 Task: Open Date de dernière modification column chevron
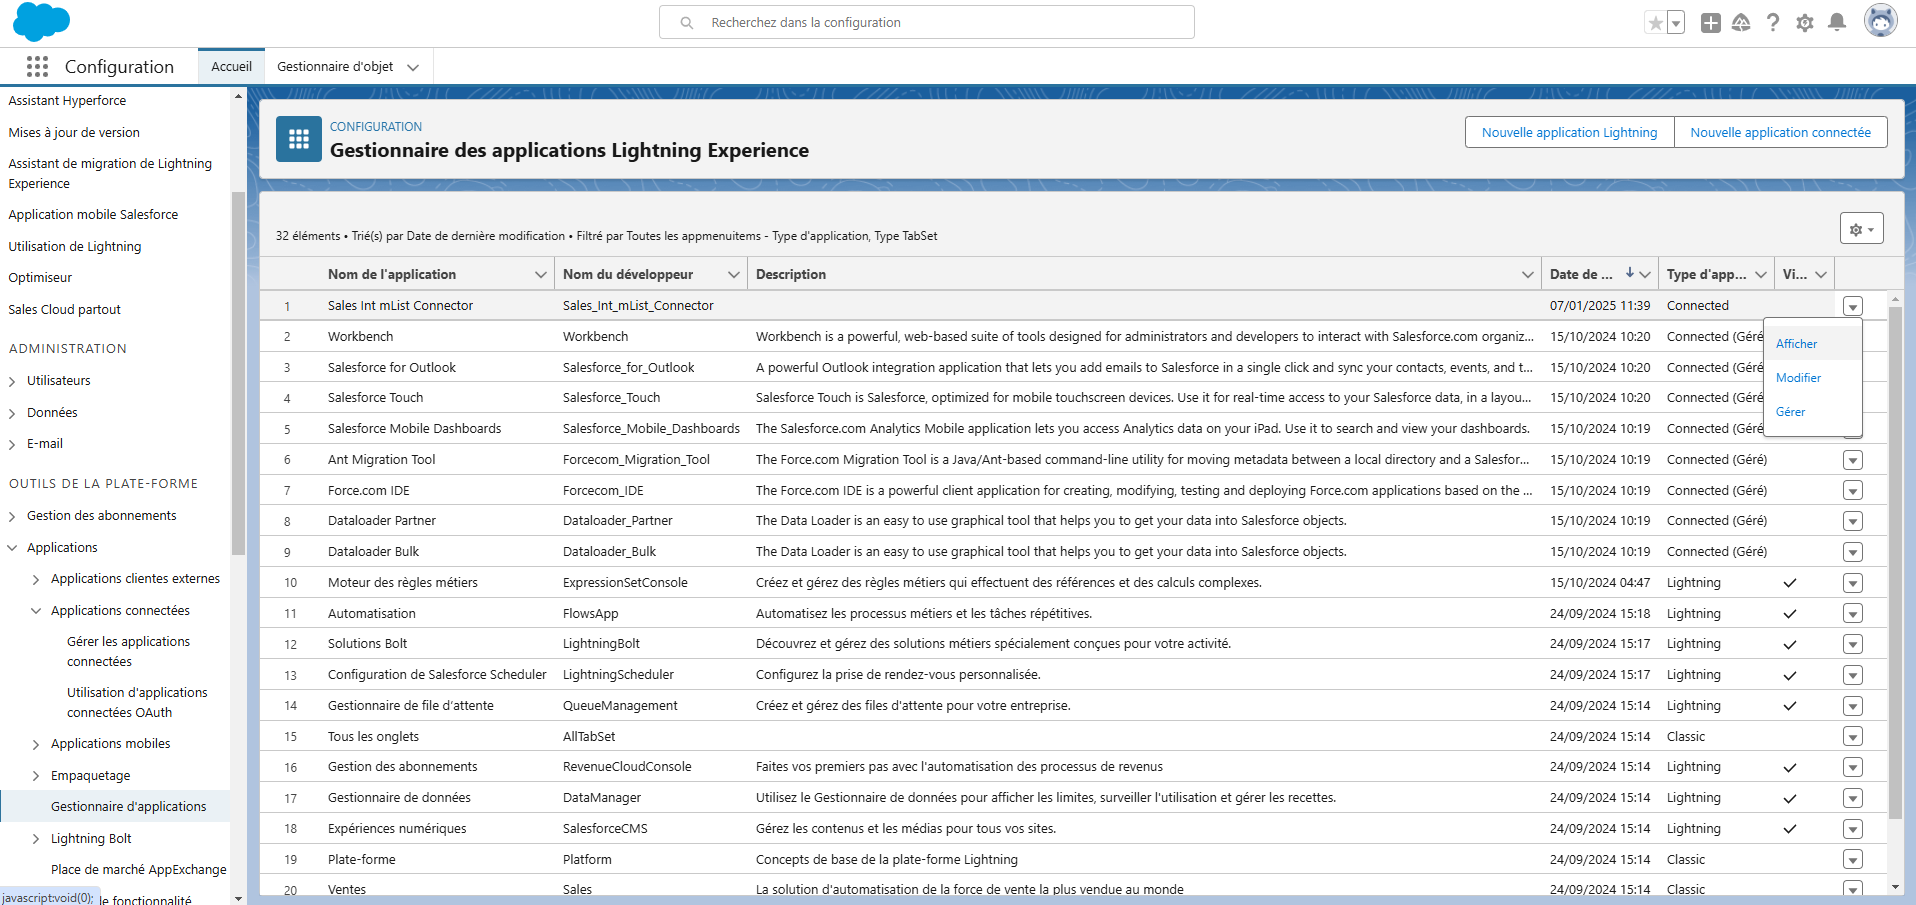(1645, 275)
